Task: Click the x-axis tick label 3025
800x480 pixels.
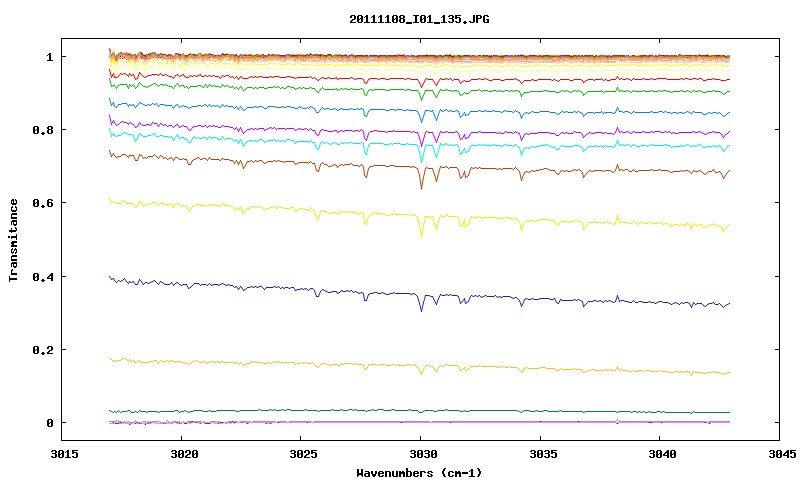Action: (304, 454)
